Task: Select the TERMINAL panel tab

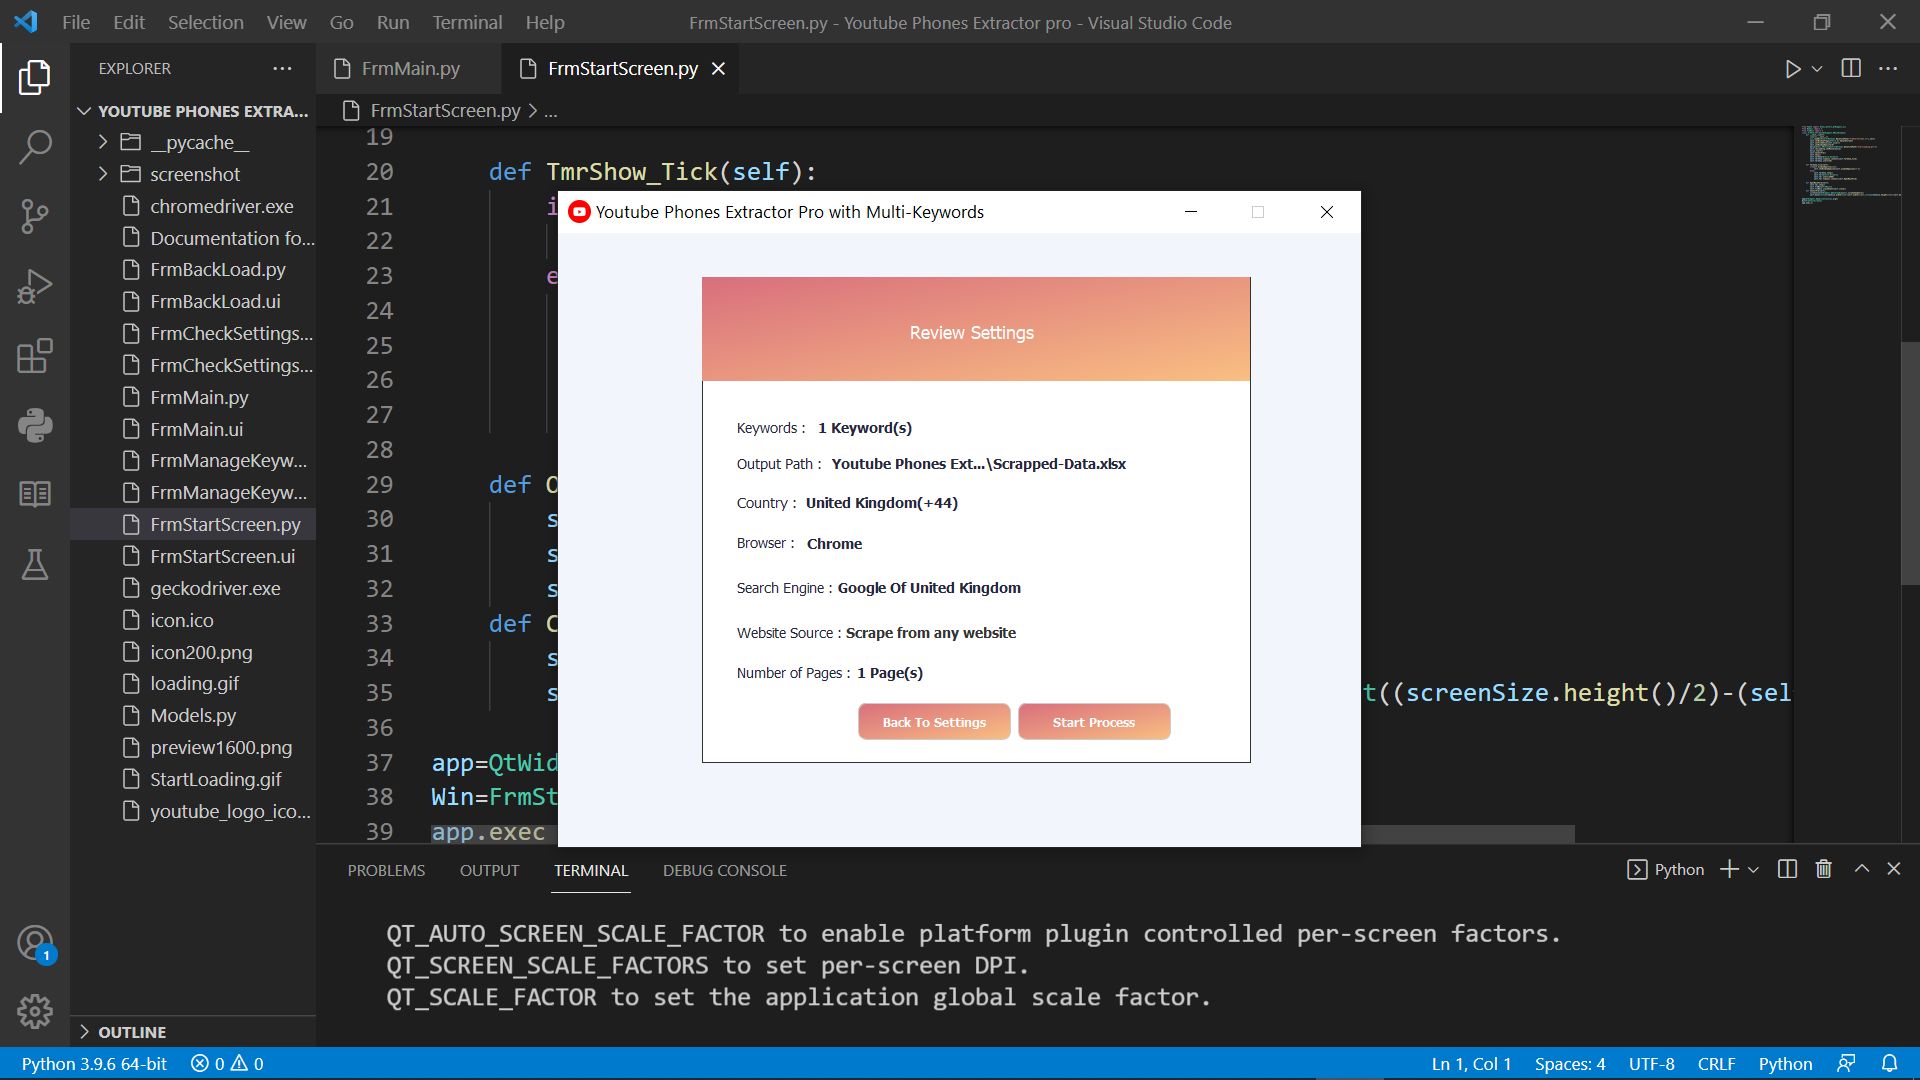Action: tap(591, 870)
